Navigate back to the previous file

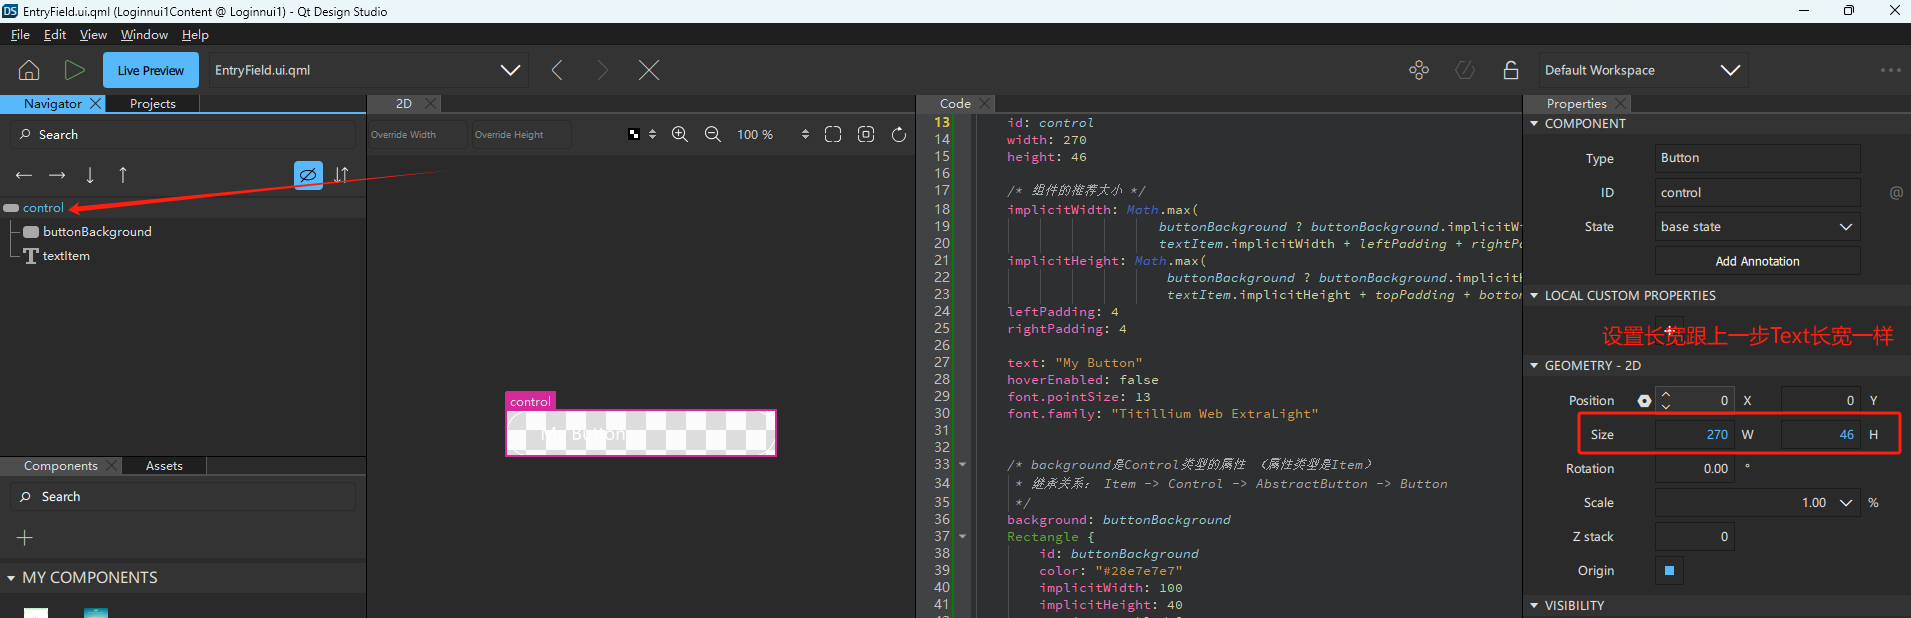[x=557, y=70]
